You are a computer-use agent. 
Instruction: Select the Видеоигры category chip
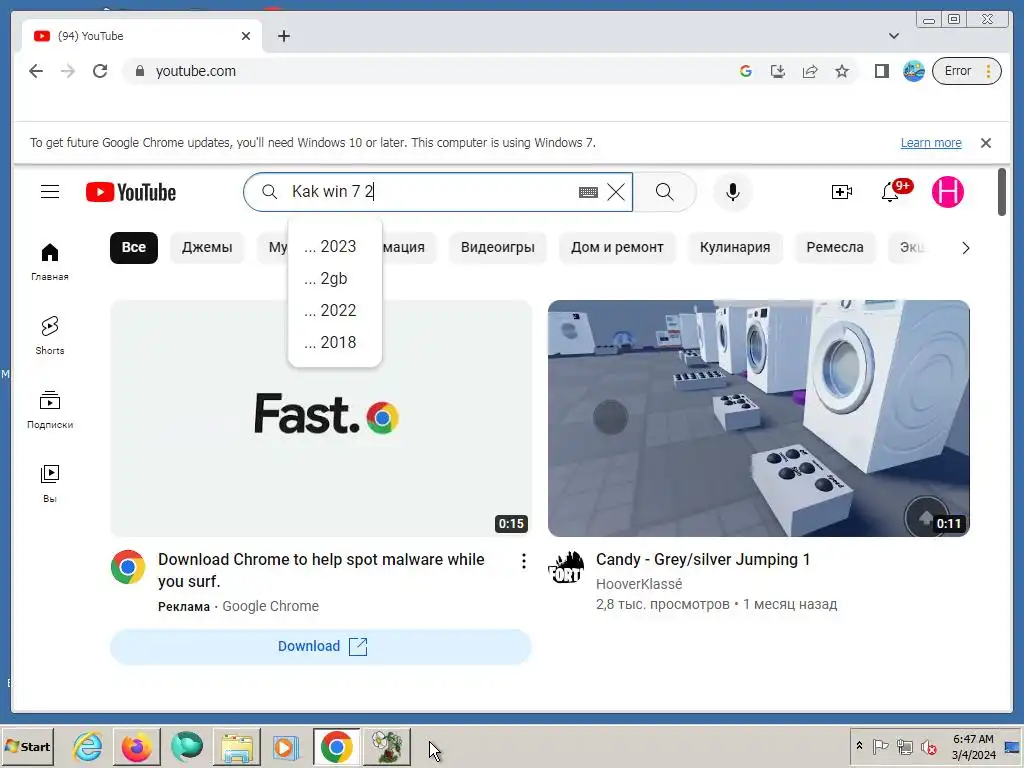click(498, 248)
